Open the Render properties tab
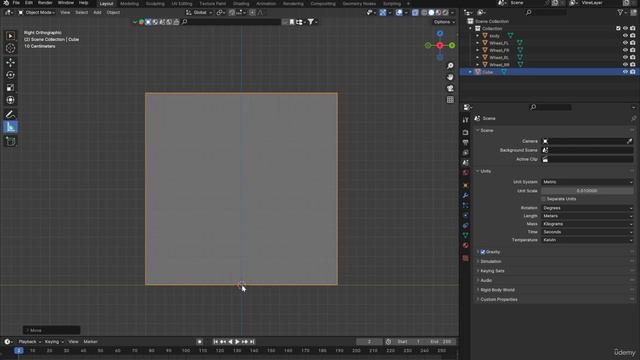The height and width of the screenshot is (360, 640). pyautogui.click(x=466, y=133)
